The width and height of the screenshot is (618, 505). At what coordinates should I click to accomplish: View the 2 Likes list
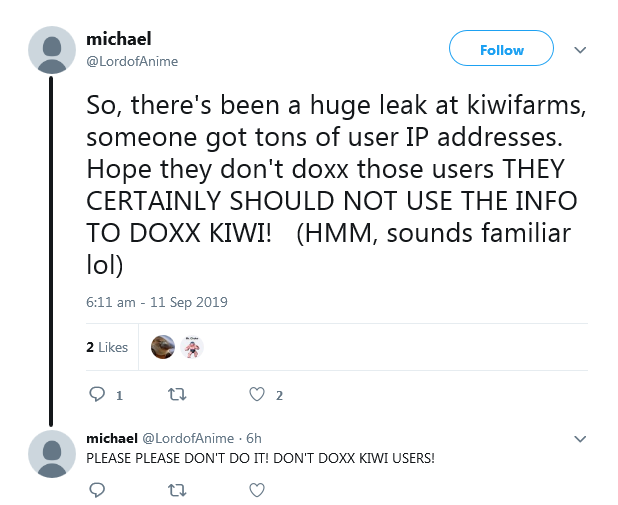[x=107, y=347]
